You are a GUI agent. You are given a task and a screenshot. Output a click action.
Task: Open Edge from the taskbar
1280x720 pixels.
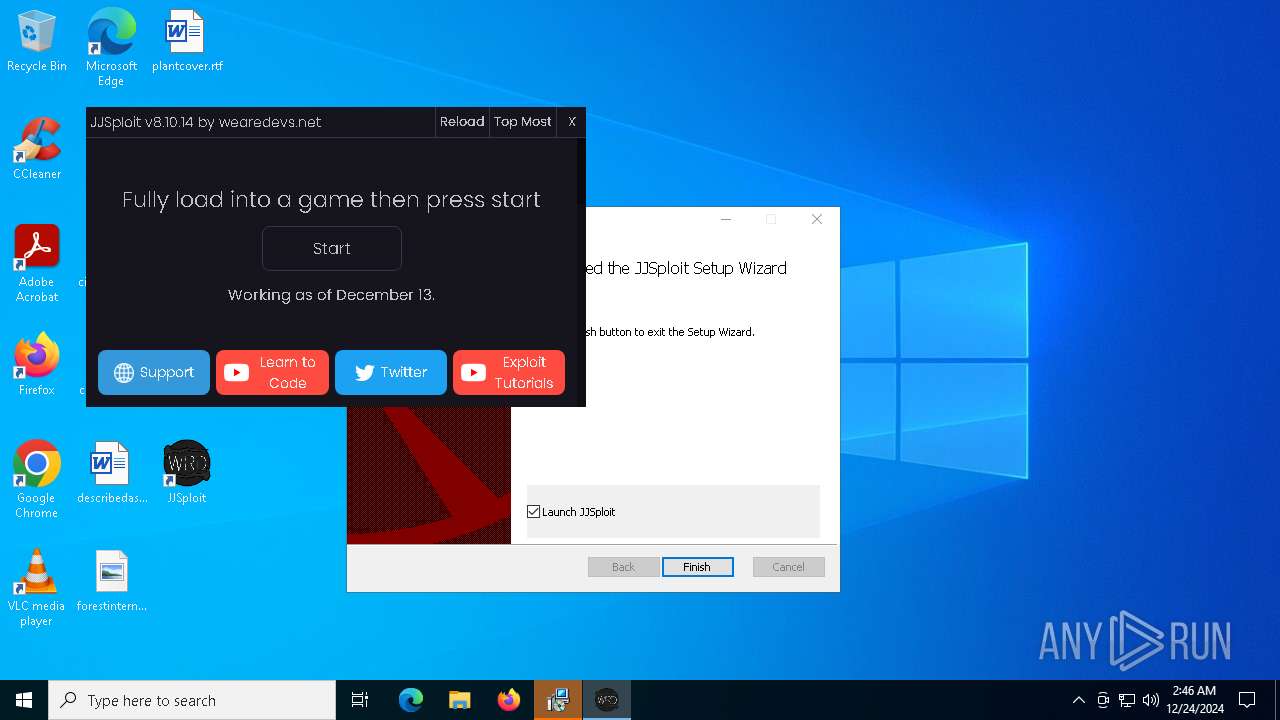(411, 700)
